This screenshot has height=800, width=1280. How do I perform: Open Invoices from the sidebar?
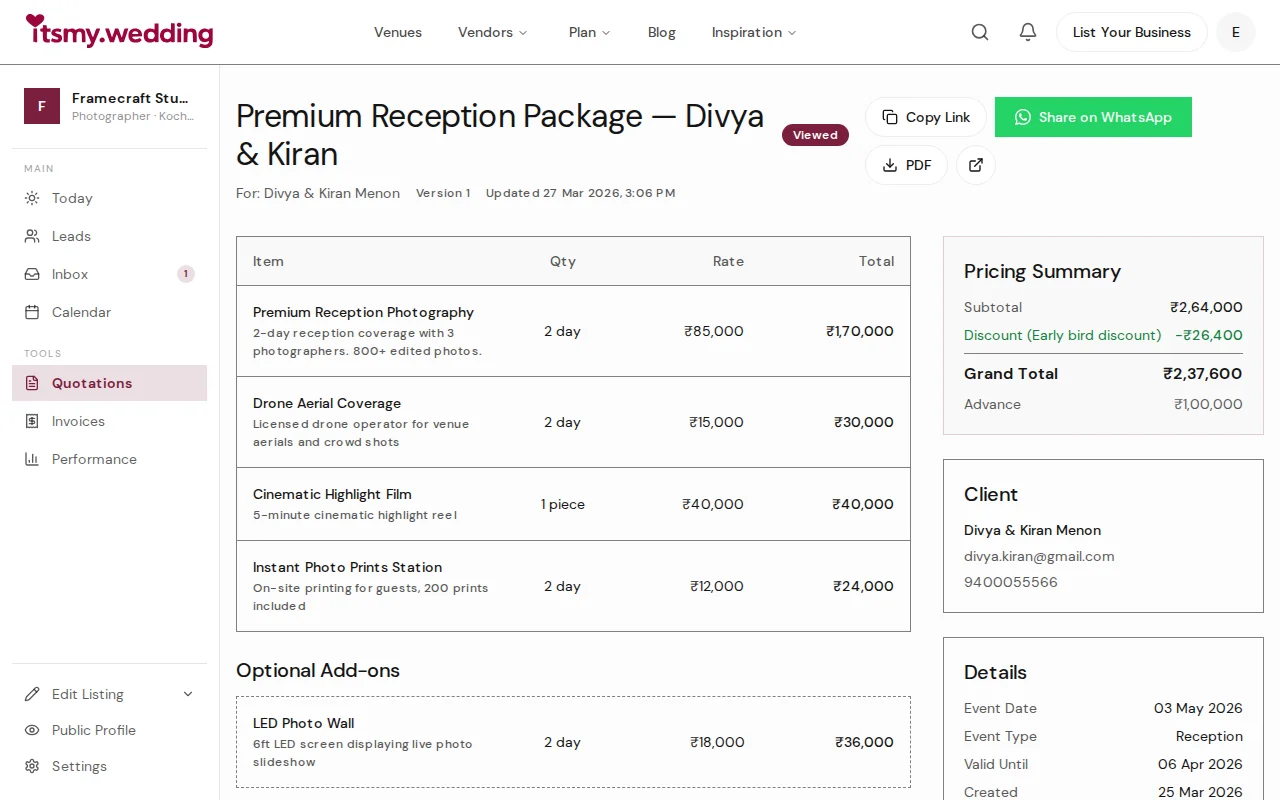(78, 421)
